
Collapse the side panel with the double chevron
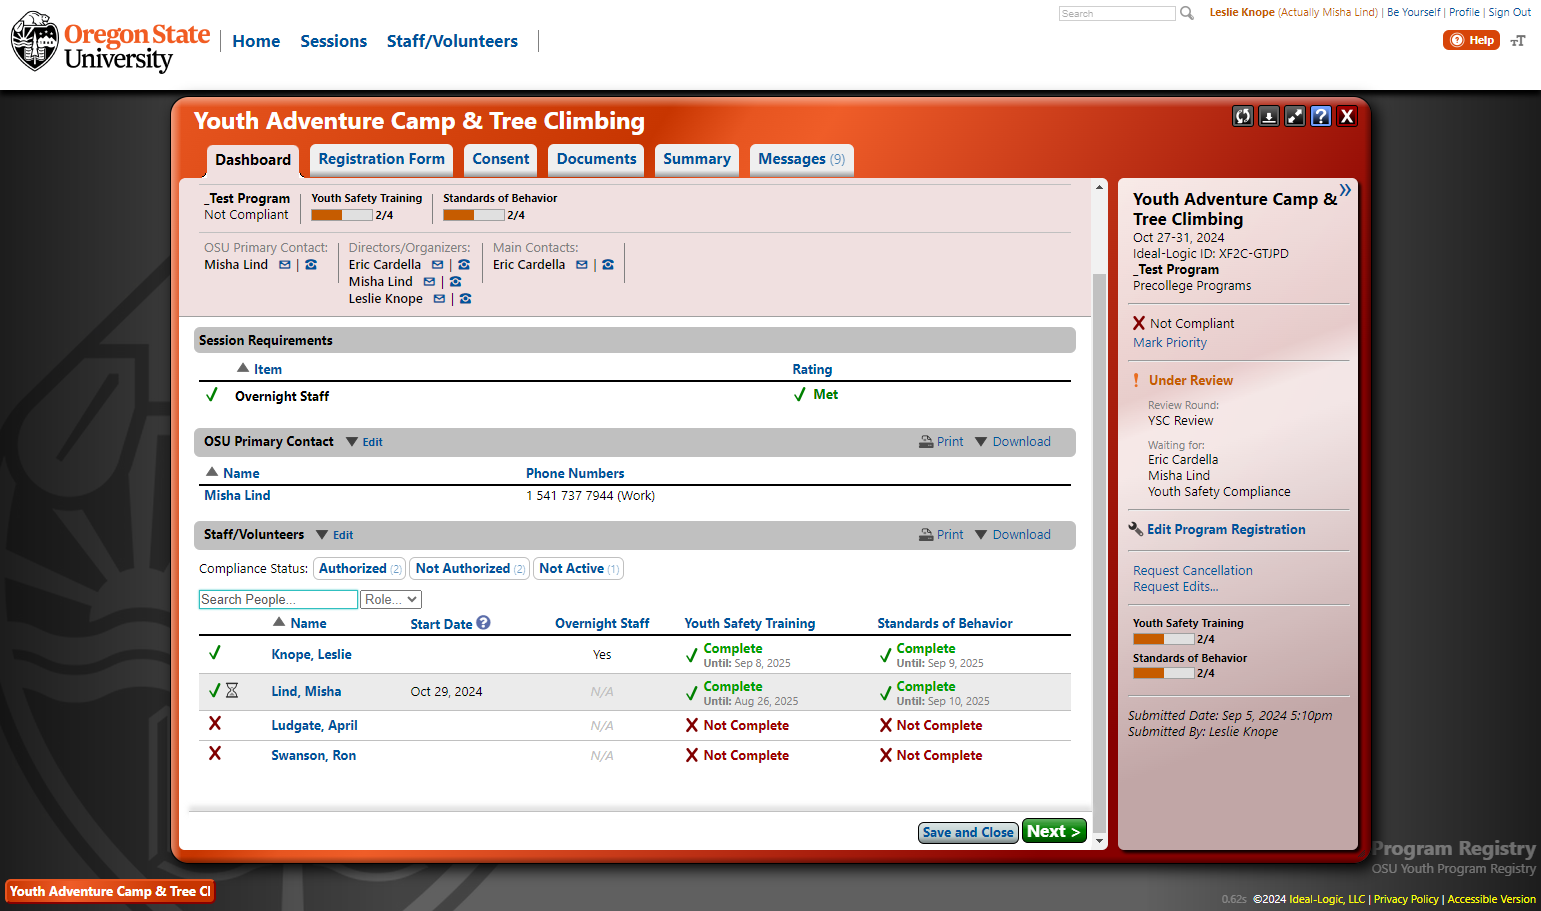pyautogui.click(x=1345, y=190)
